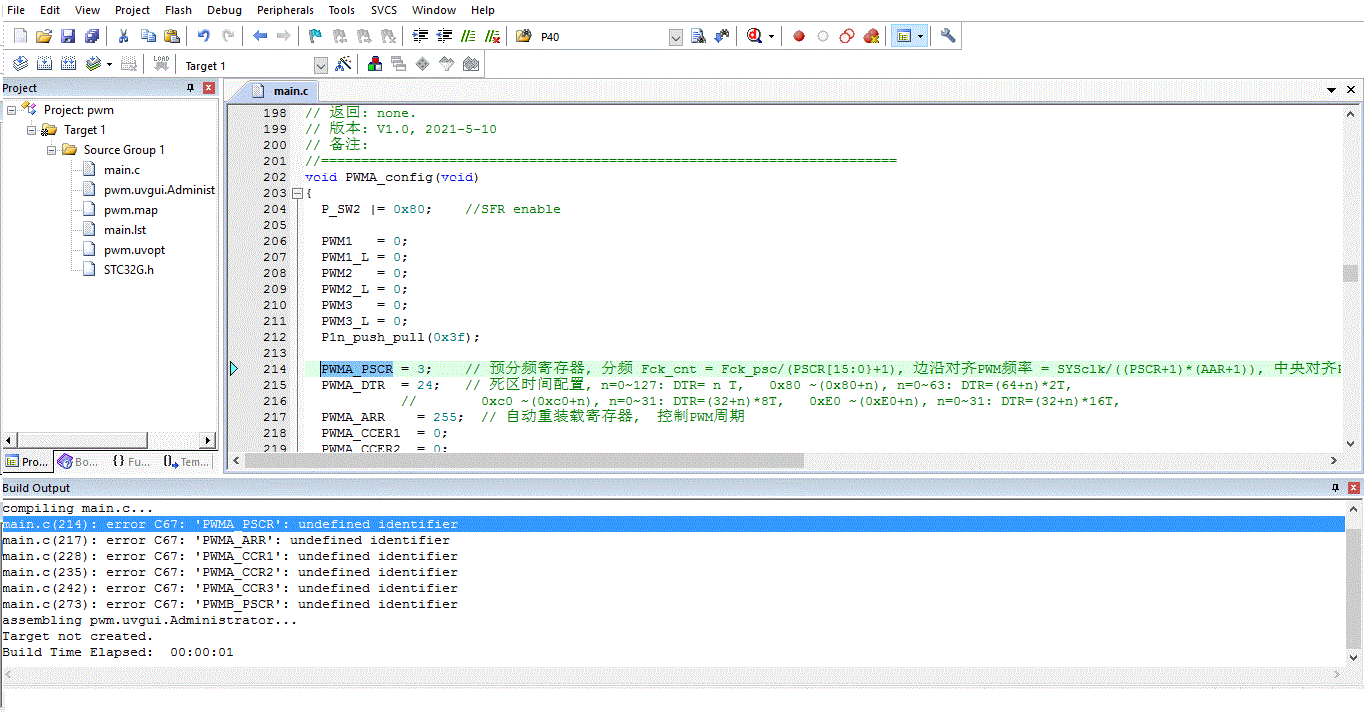Select STC32G.h in the project tree
The width and height of the screenshot is (1370, 712).
(129, 270)
